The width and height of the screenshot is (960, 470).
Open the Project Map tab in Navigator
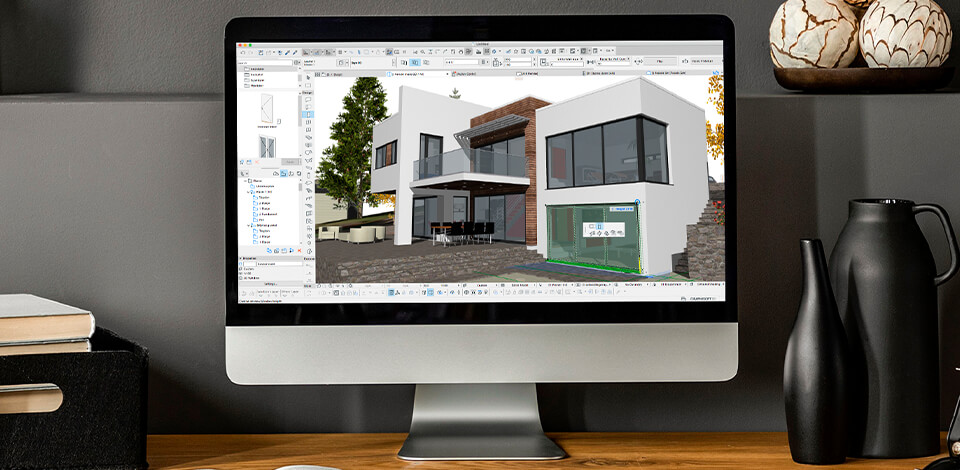click(276, 173)
